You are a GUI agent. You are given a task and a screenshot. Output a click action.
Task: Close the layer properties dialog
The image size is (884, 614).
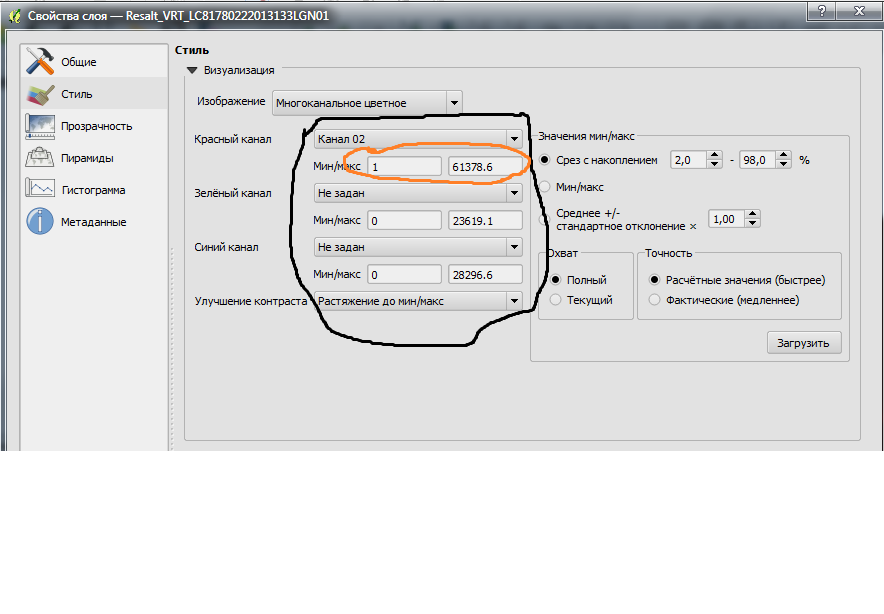tap(859, 11)
